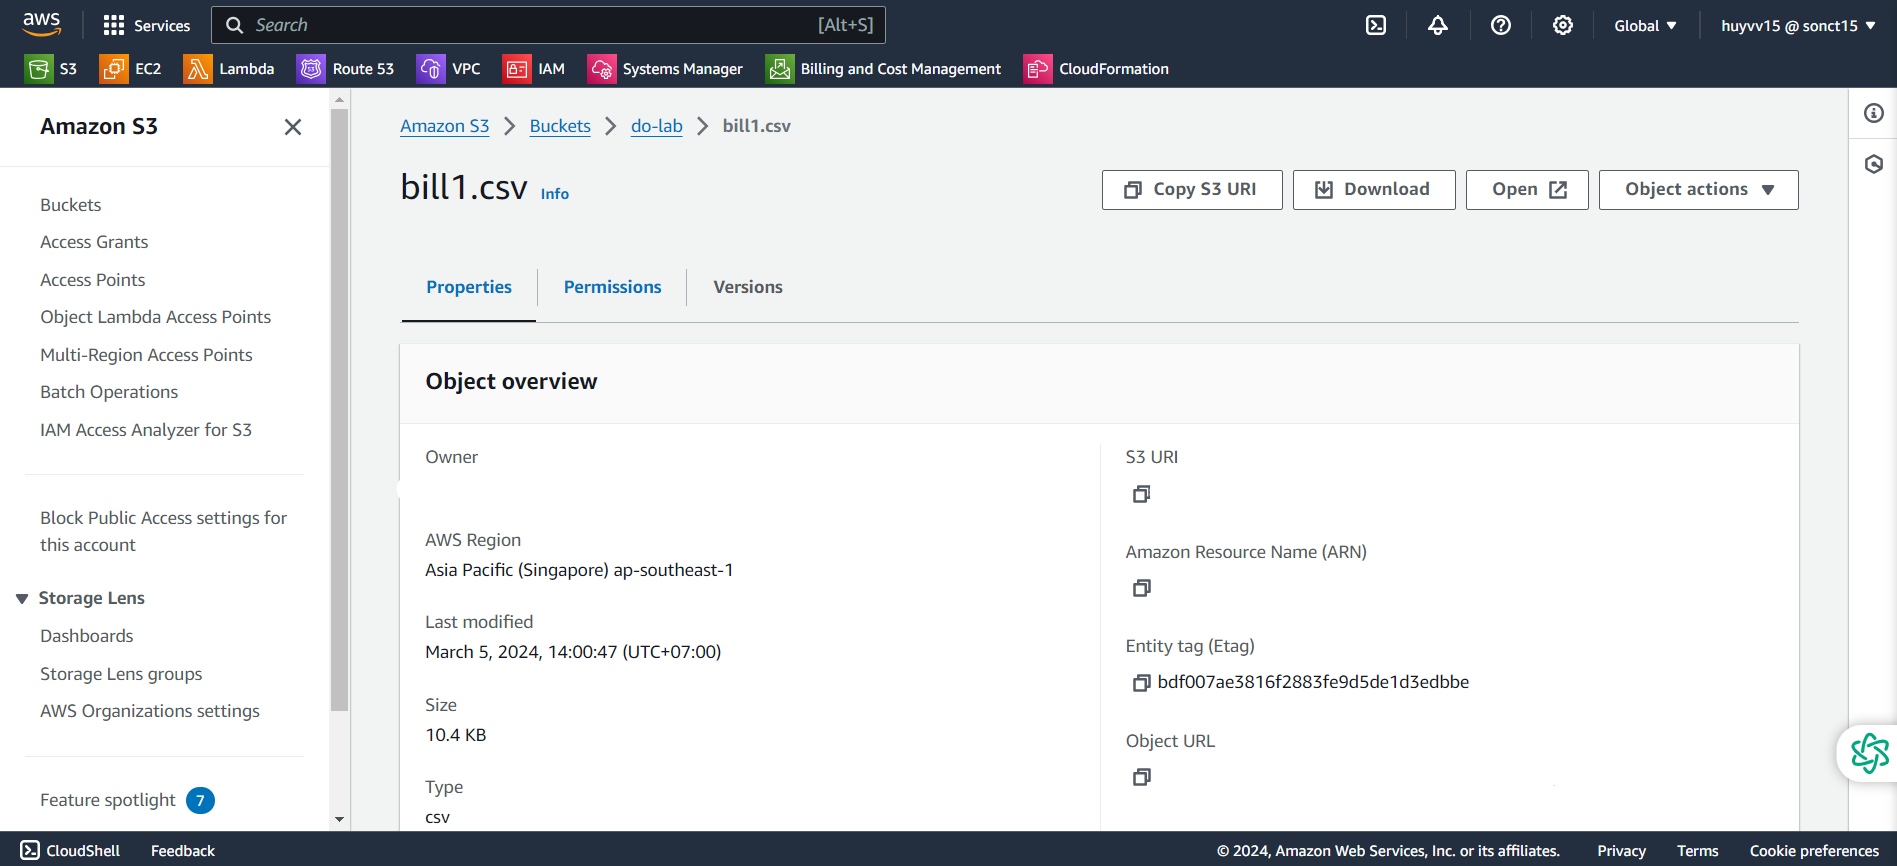The image size is (1897, 866).
Task: Open the Services grid menu
Action: coord(147,25)
